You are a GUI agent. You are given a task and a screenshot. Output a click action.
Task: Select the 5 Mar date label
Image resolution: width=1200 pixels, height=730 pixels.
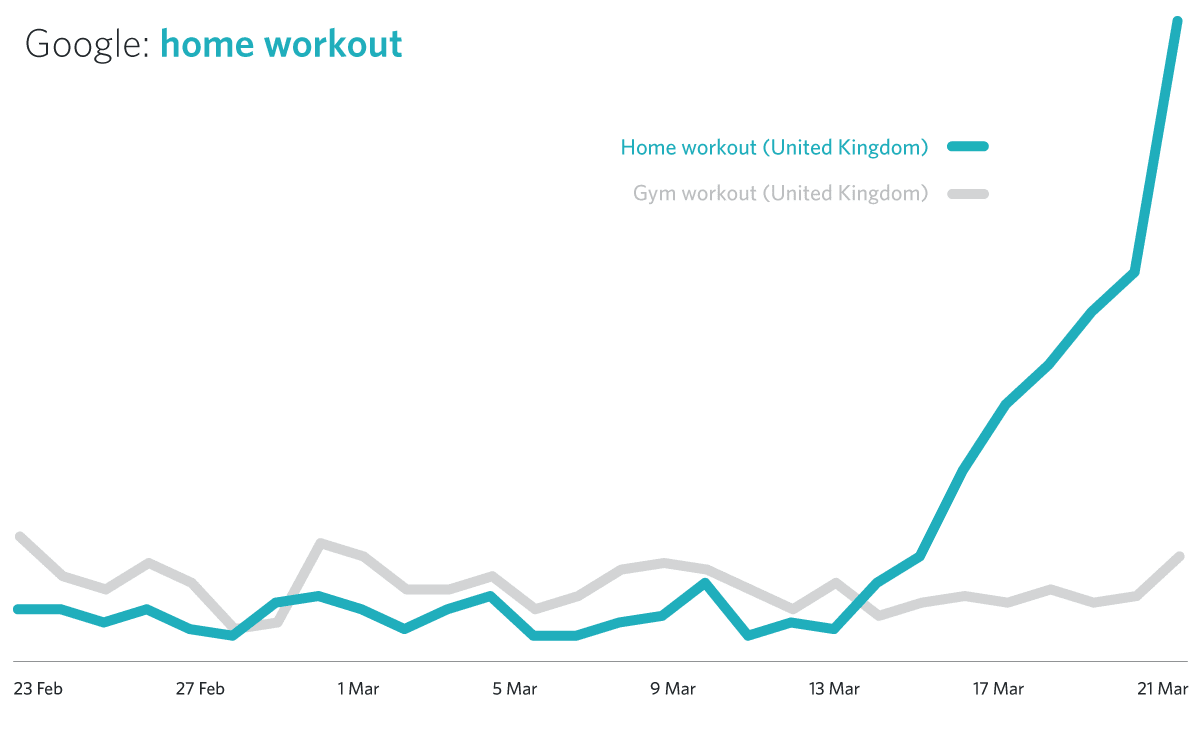(515, 689)
